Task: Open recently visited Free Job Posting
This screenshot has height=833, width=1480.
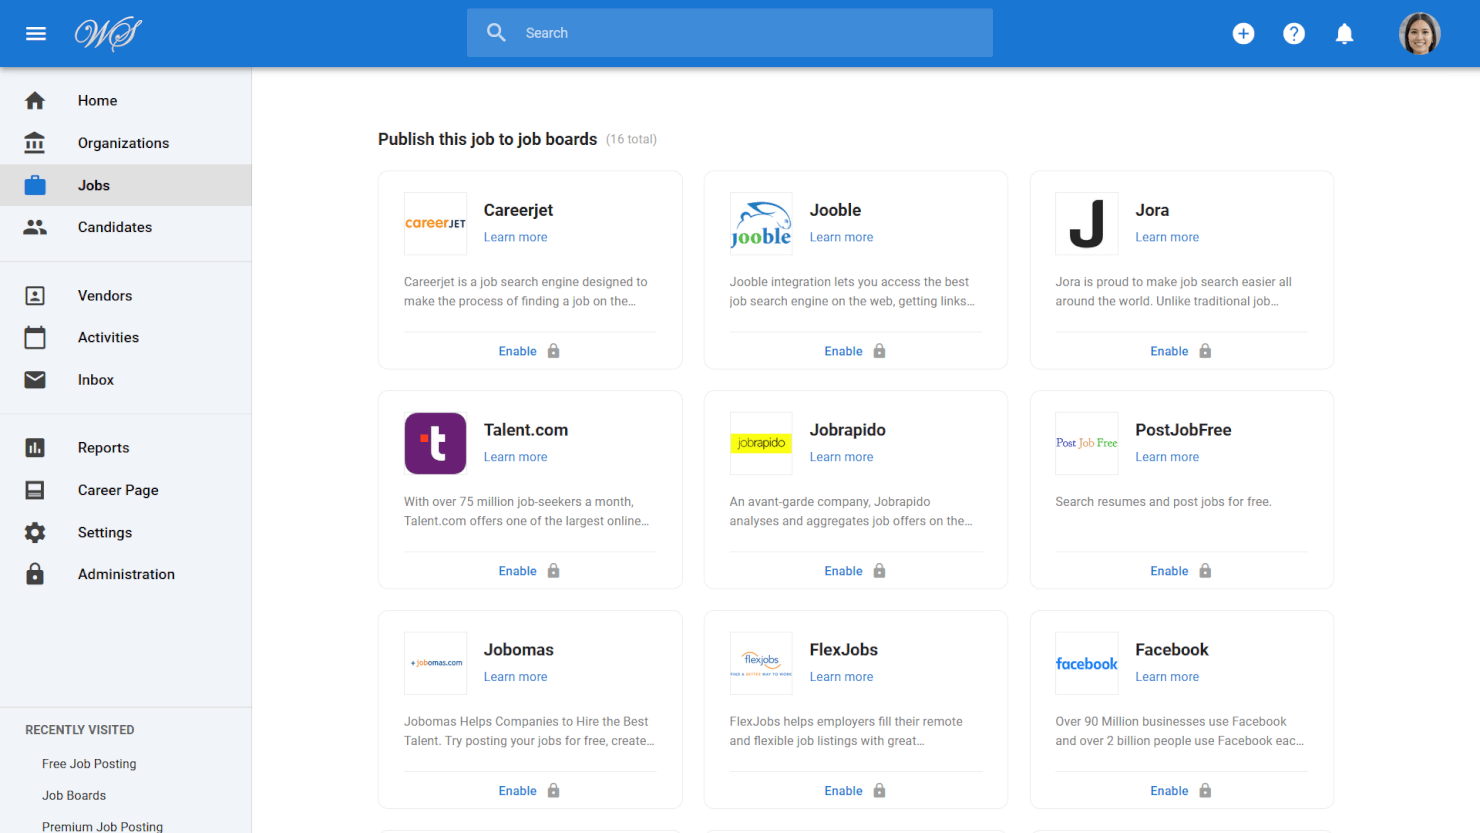Action: tap(89, 764)
